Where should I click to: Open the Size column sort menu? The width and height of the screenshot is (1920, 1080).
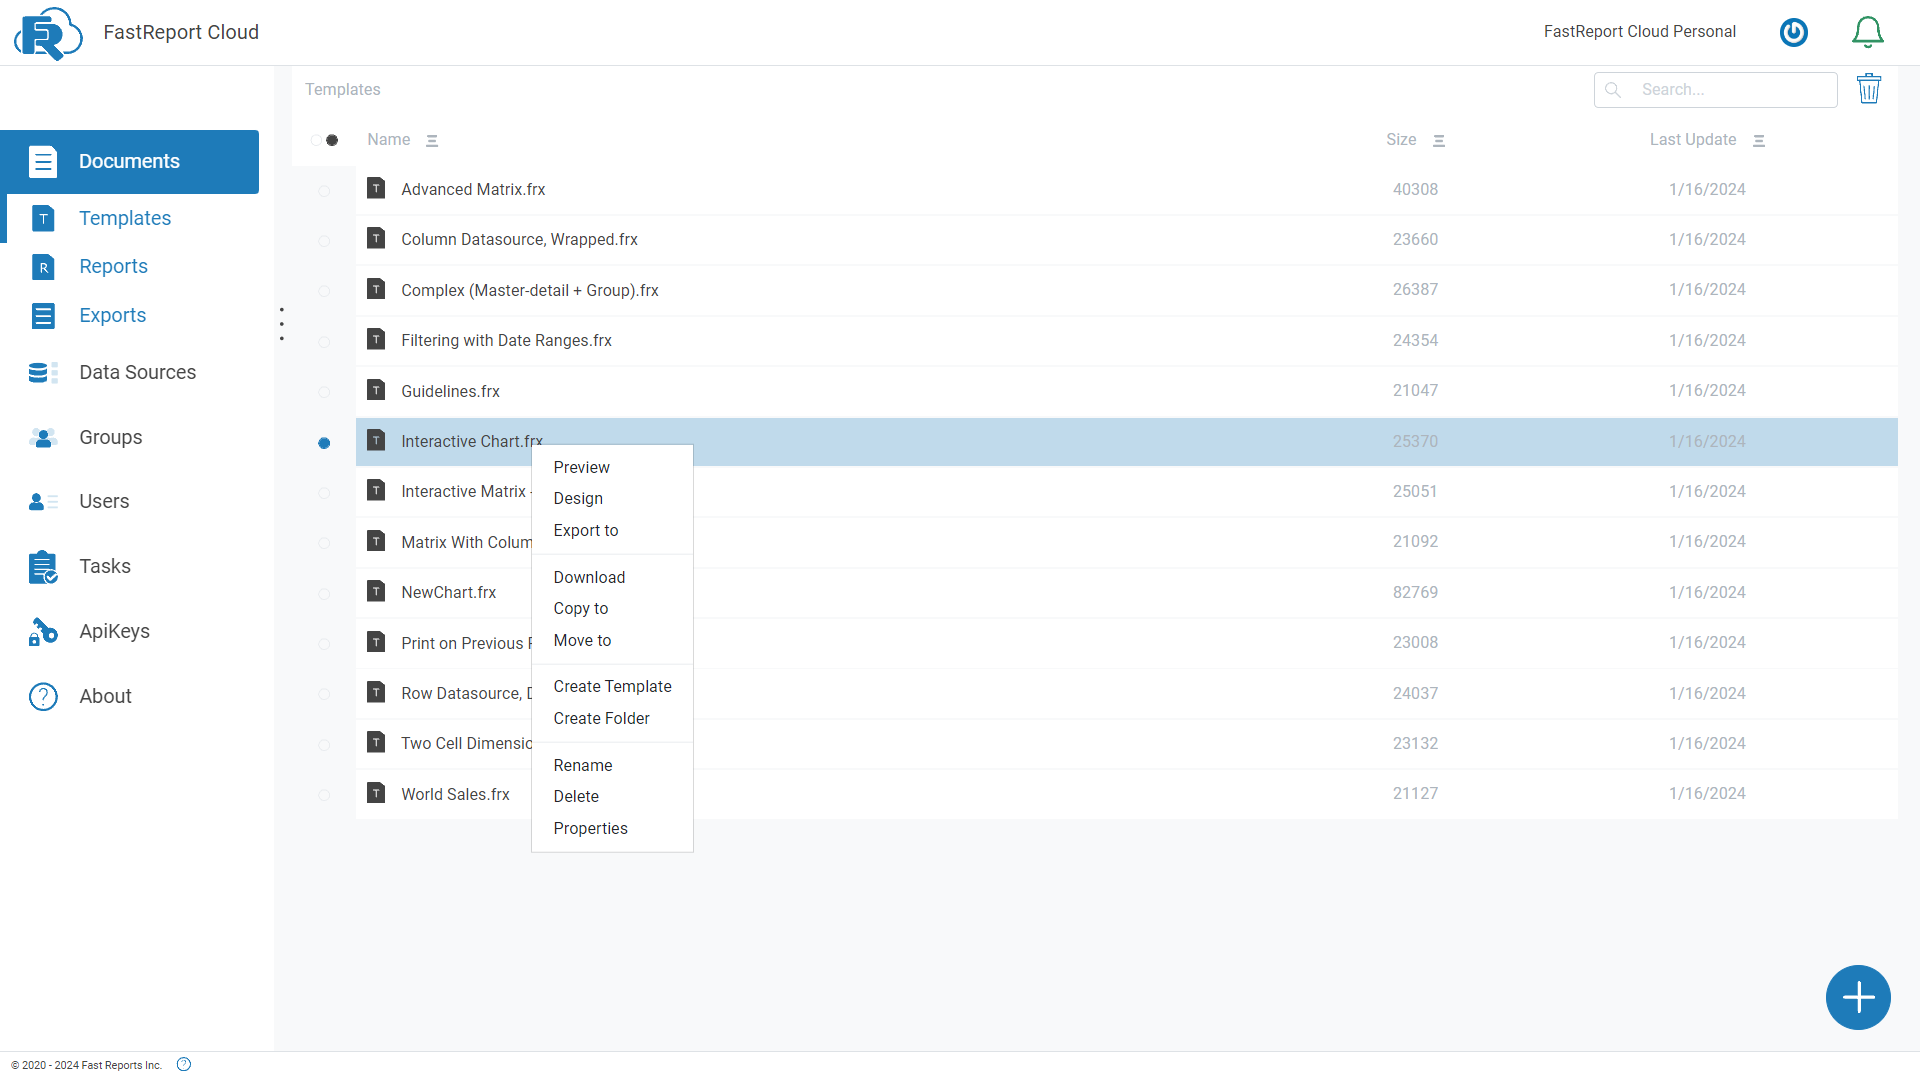click(1439, 141)
